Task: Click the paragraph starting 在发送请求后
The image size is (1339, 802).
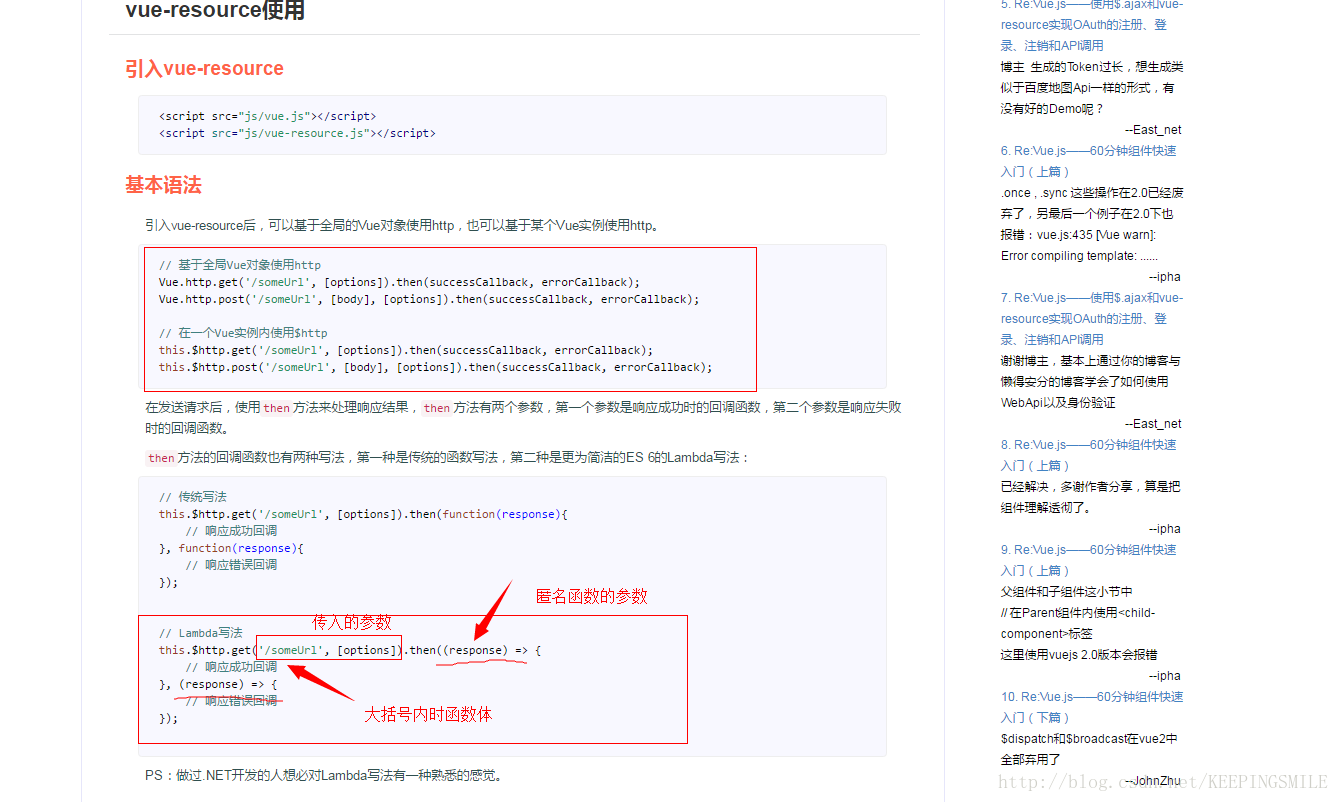Action: pos(523,418)
